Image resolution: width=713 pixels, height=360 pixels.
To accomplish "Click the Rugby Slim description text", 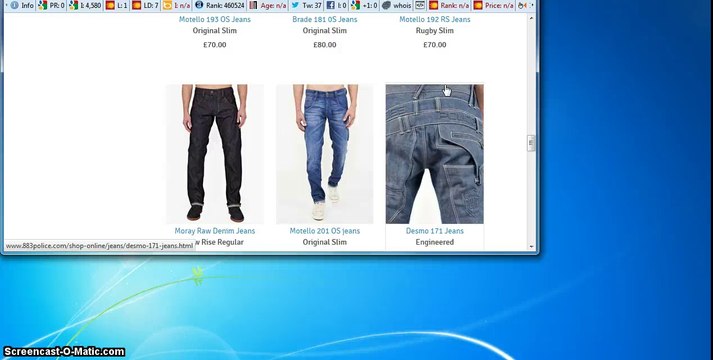I will [x=435, y=30].
